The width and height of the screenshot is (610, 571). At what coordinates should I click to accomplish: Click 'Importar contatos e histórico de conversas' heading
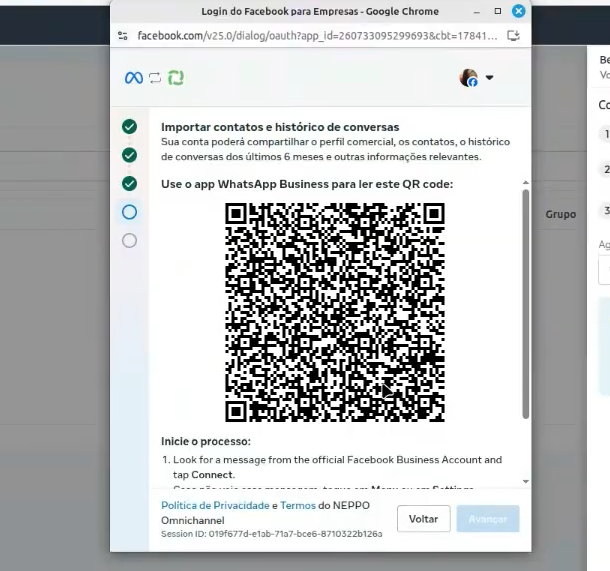tap(280, 127)
